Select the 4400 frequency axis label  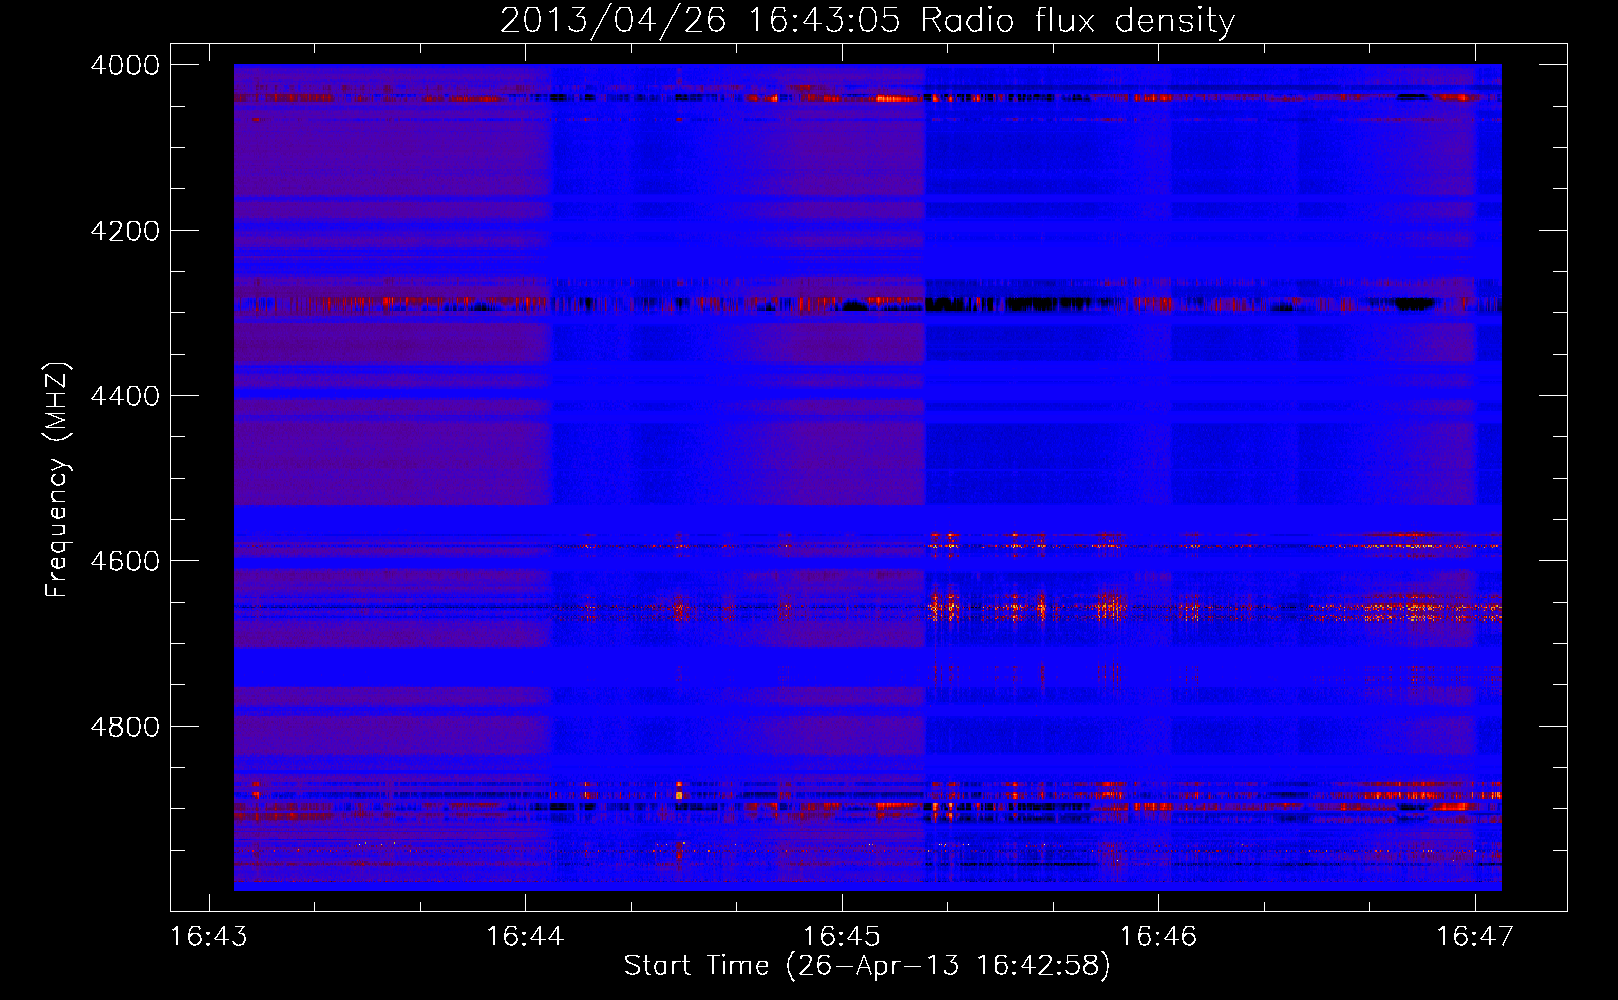click(x=125, y=396)
